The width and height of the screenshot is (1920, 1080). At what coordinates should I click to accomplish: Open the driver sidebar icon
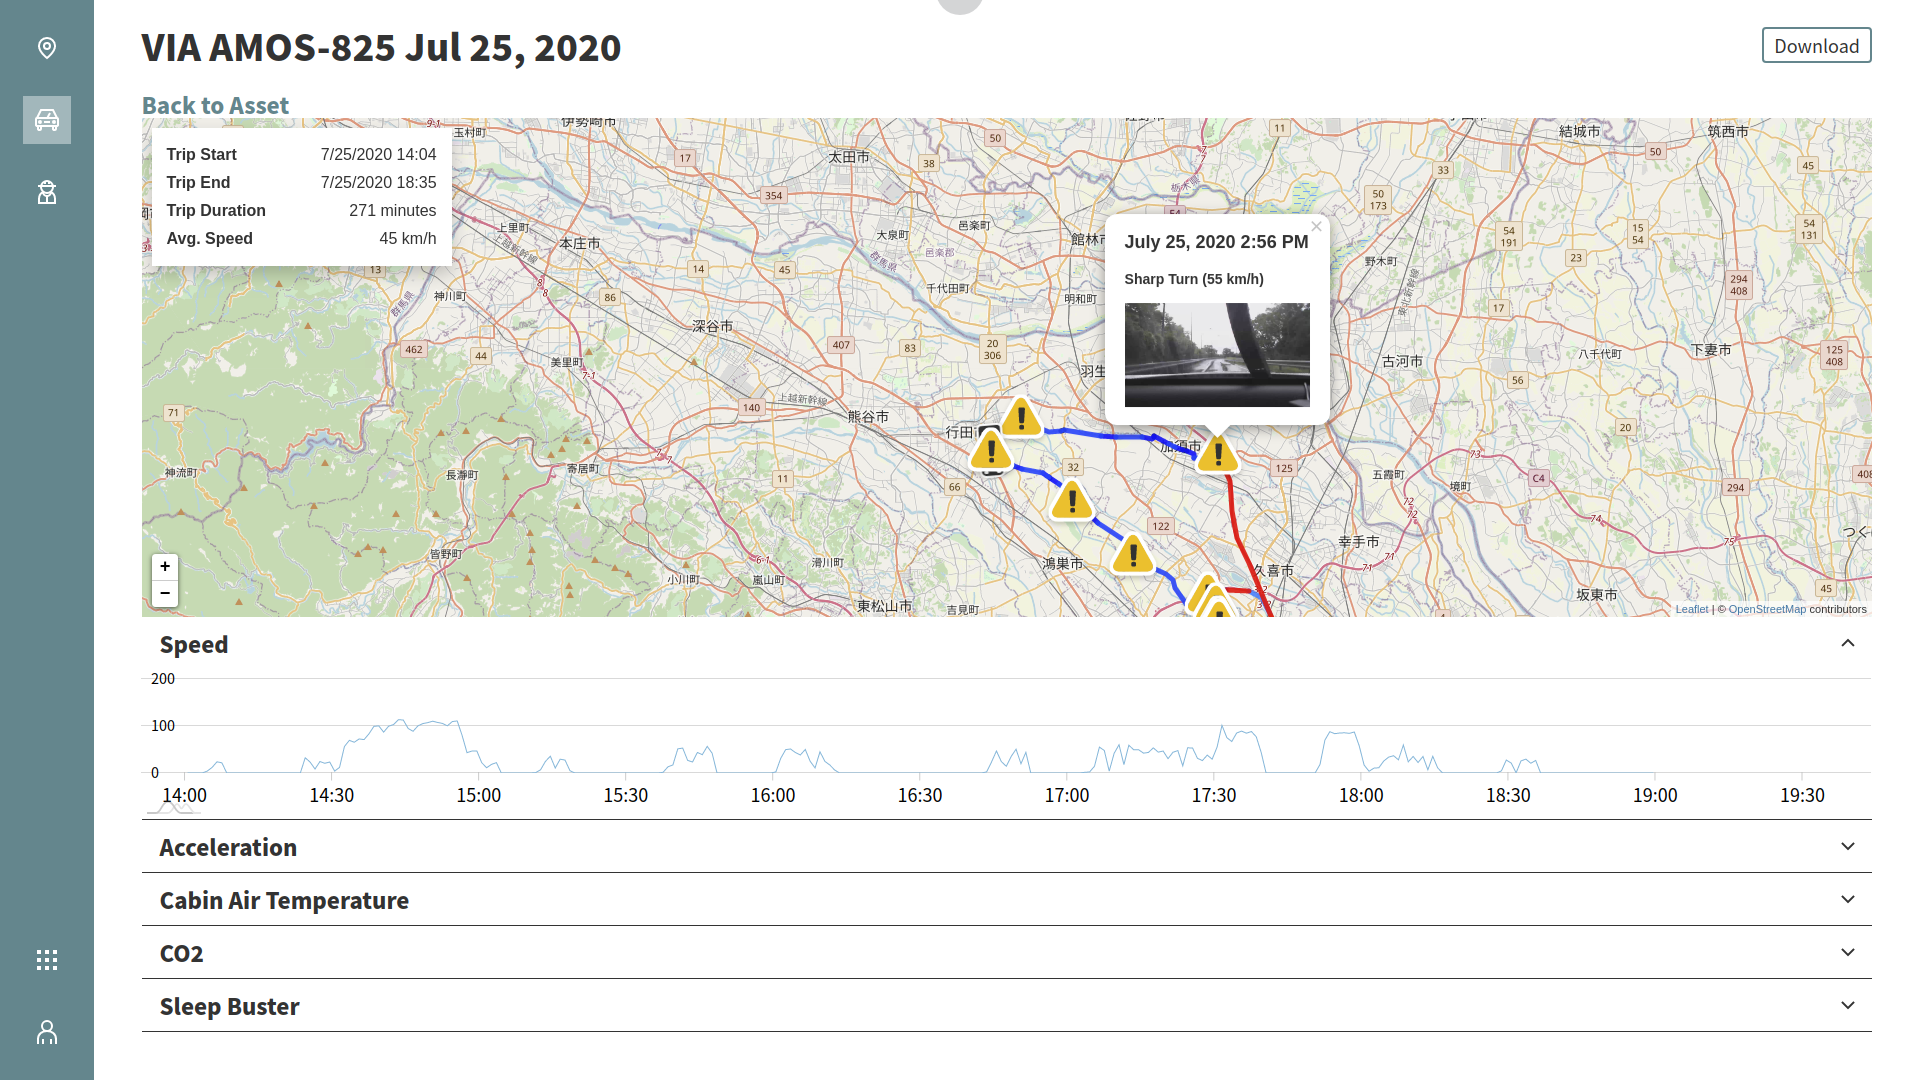[47, 192]
